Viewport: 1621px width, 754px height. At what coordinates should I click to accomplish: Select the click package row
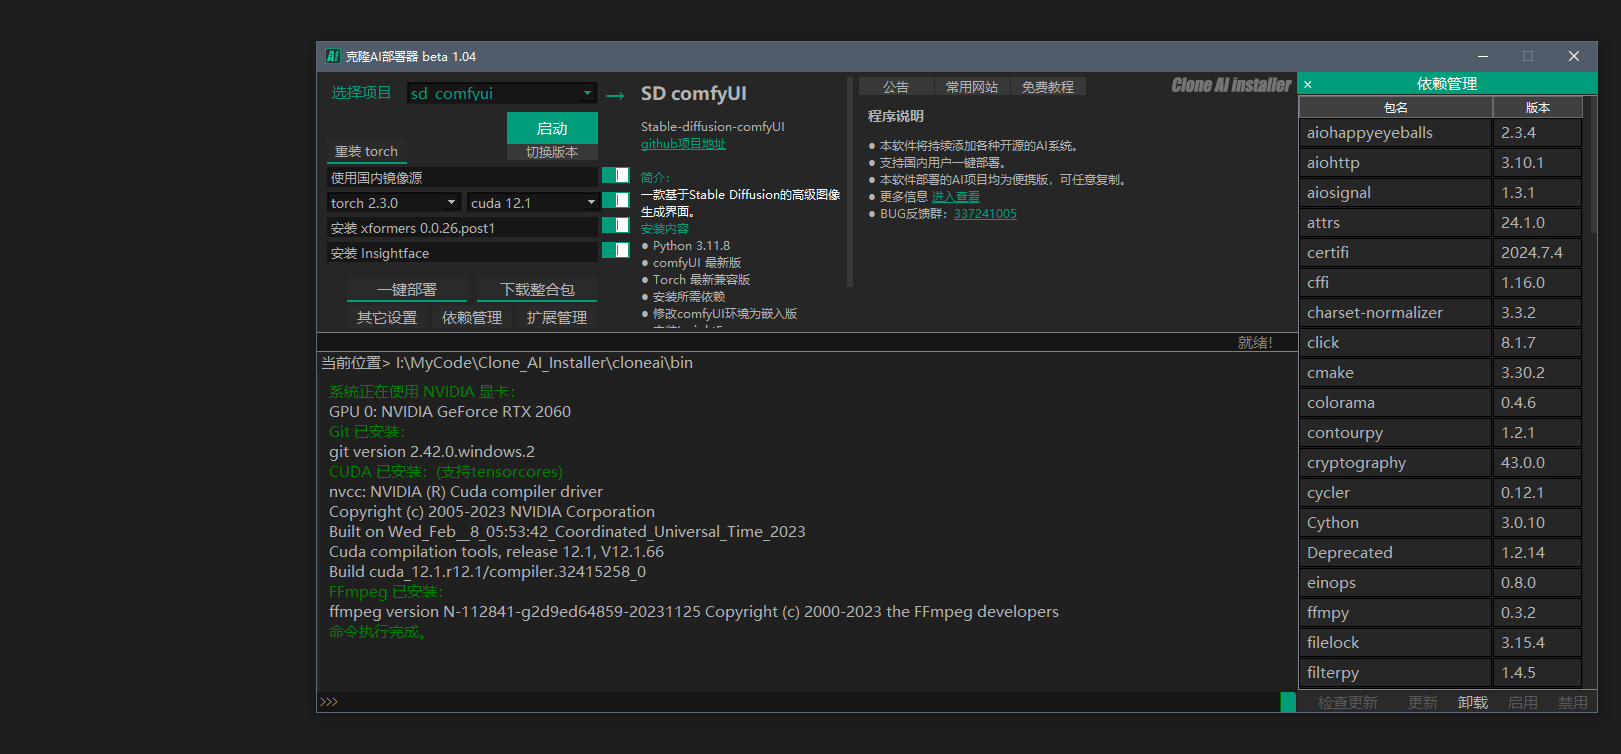1441,343
